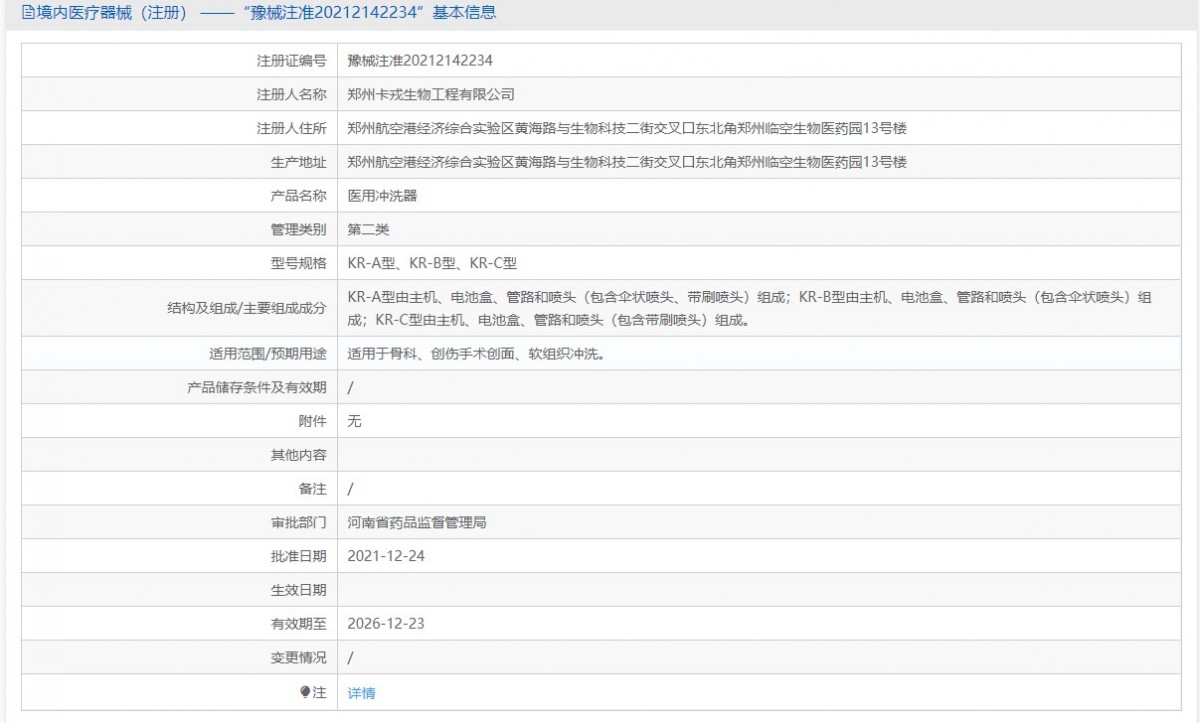Open the 详情 link

361,693
